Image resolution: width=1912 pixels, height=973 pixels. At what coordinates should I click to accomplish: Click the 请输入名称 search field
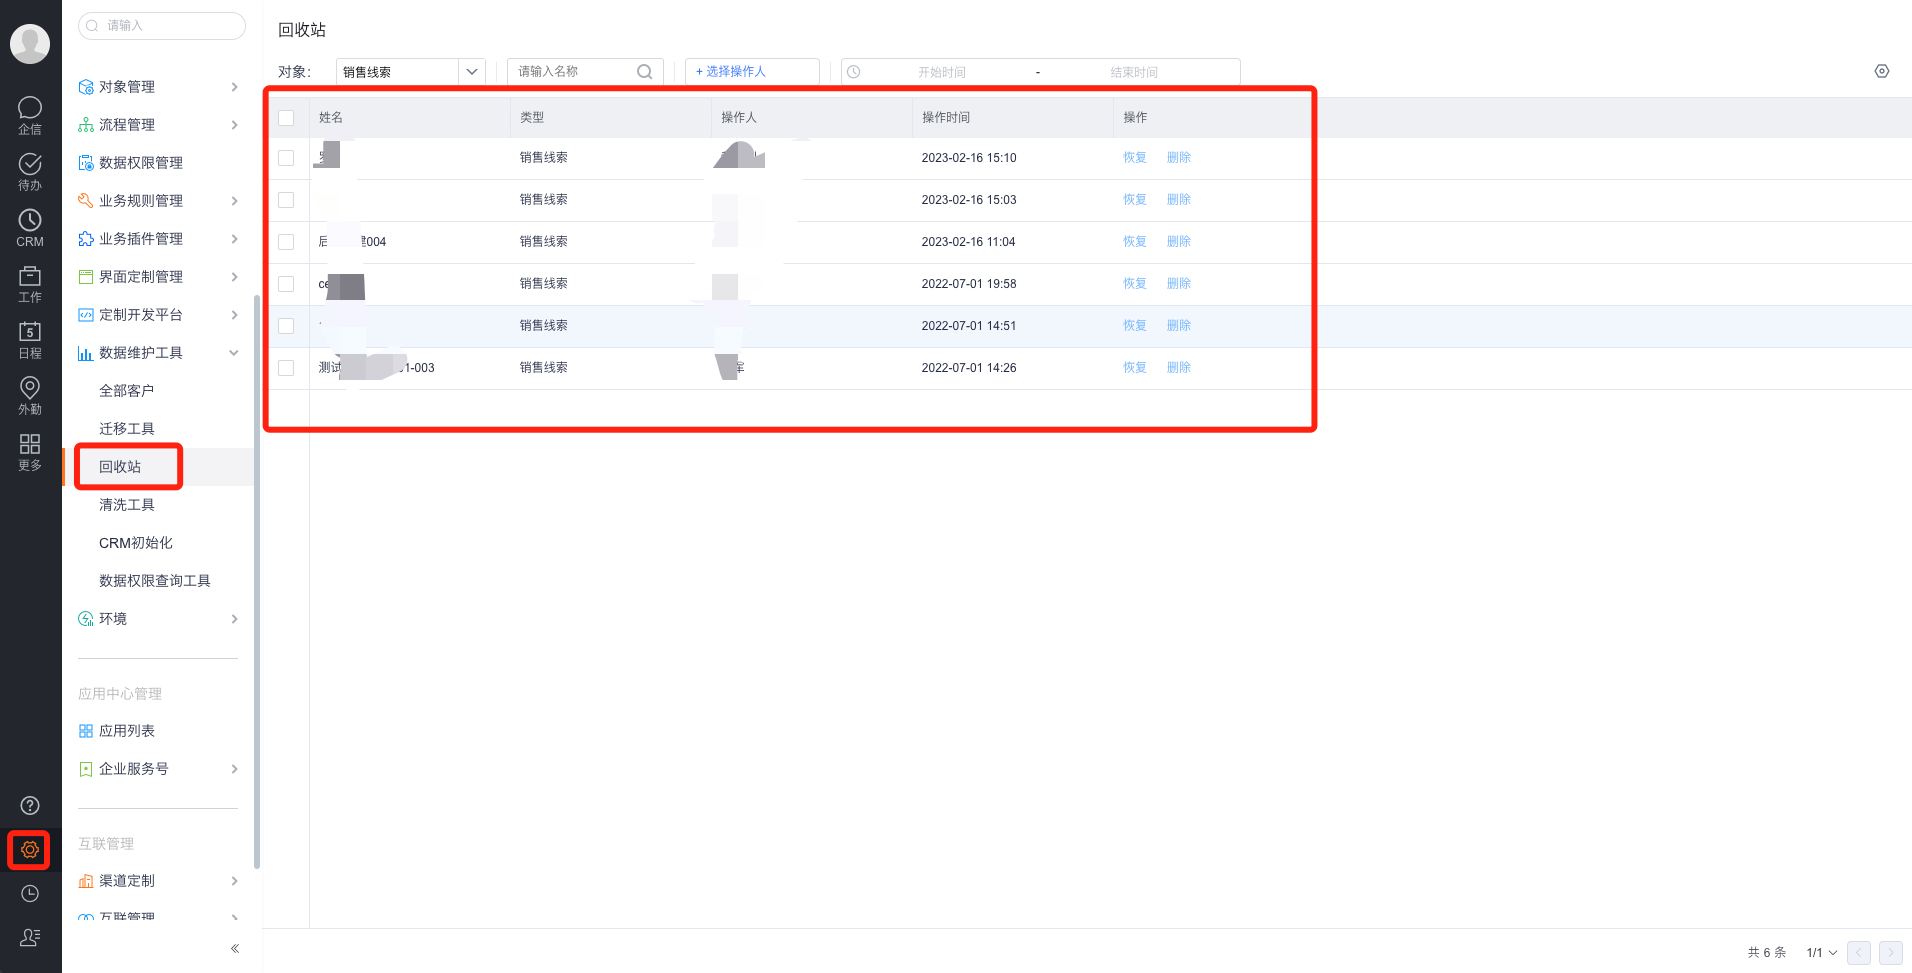tap(574, 72)
